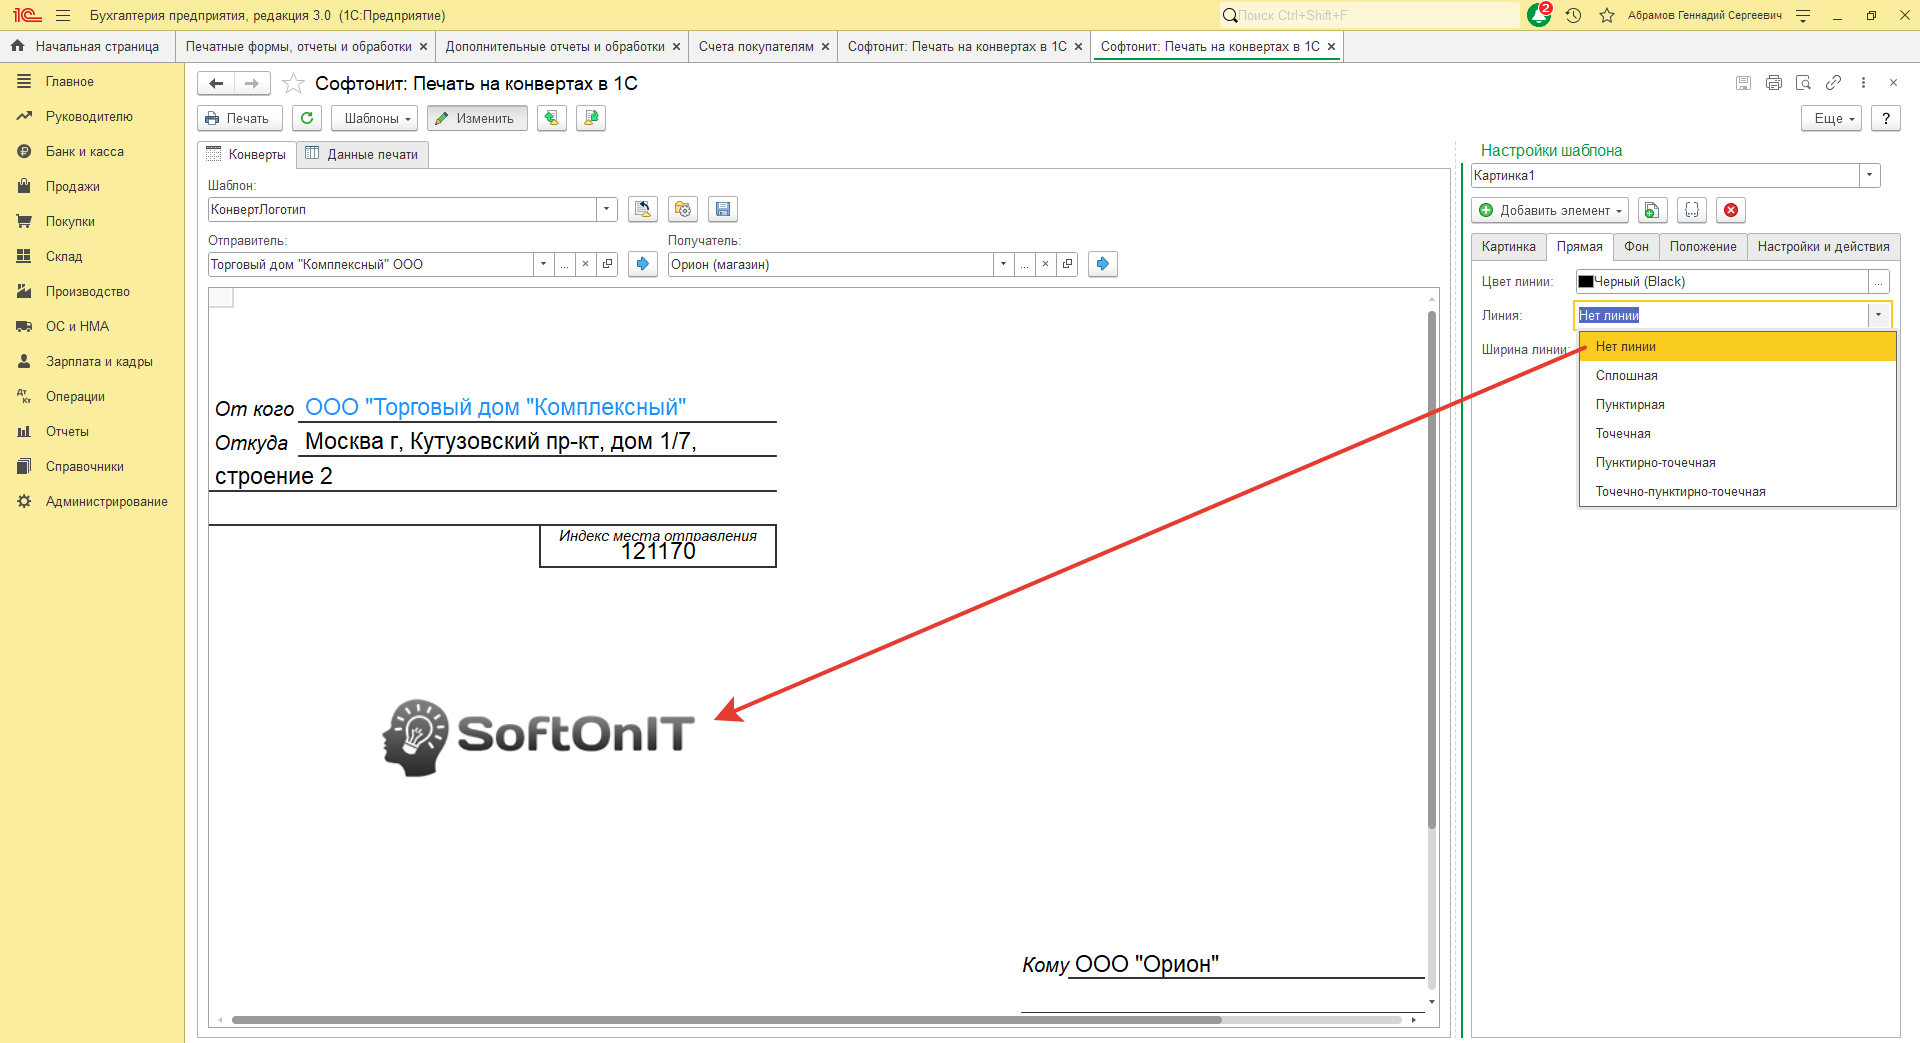The height and width of the screenshot is (1043, 1920).
Task: Click the Печать button
Action: coord(239,118)
